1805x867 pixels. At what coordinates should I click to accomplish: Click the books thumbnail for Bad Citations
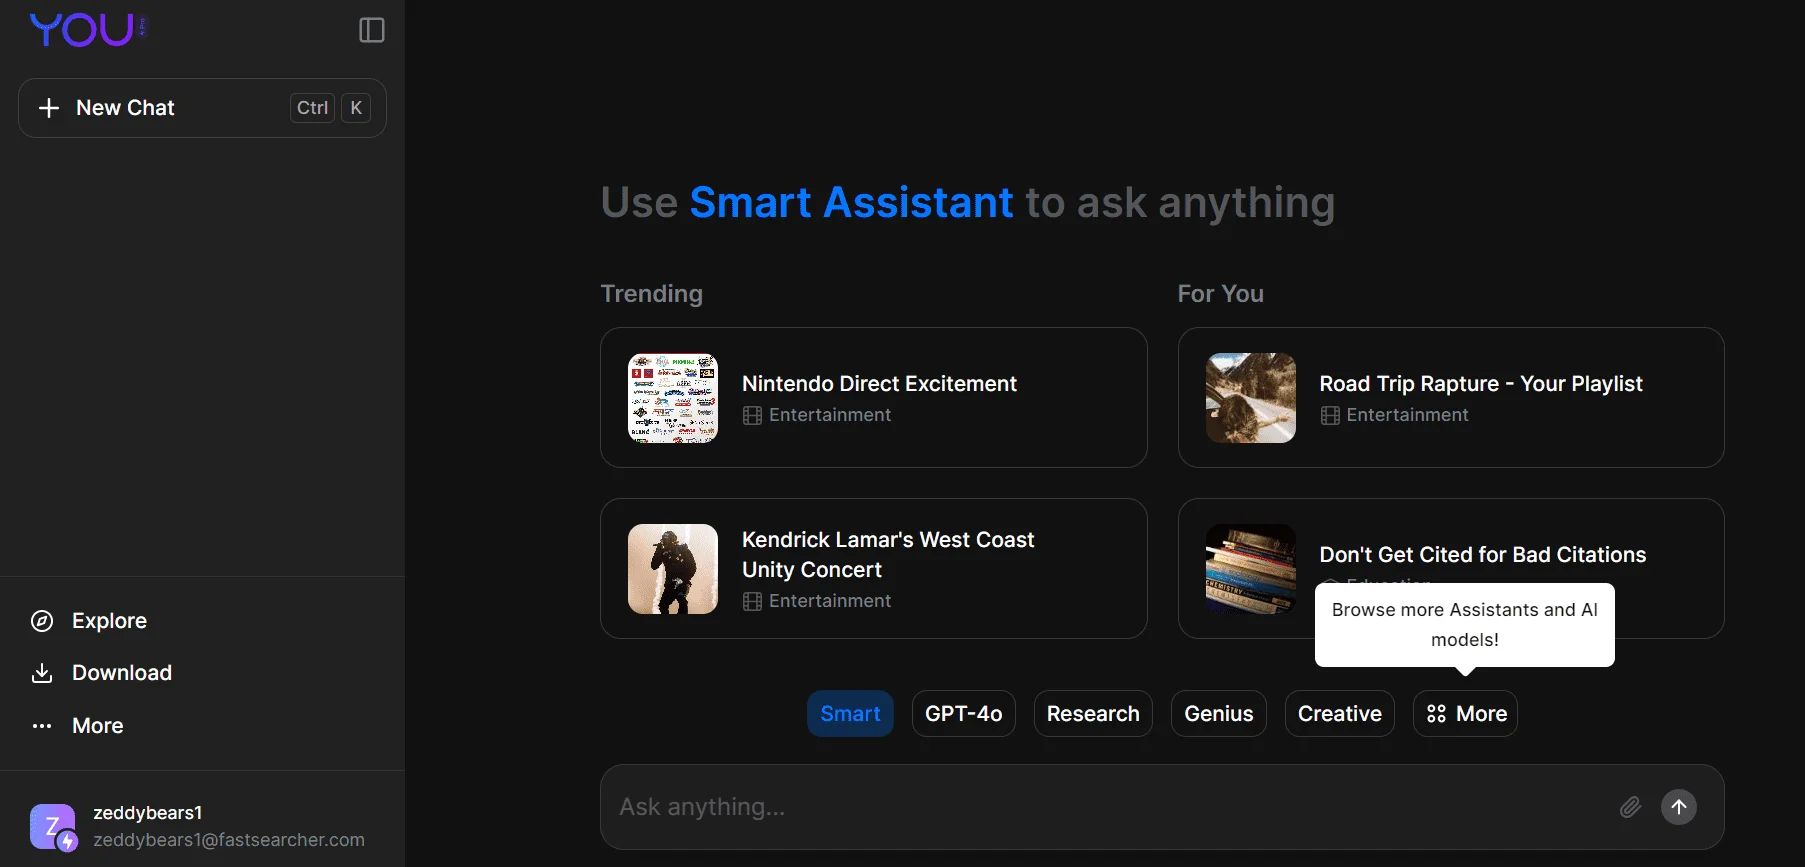(x=1251, y=569)
